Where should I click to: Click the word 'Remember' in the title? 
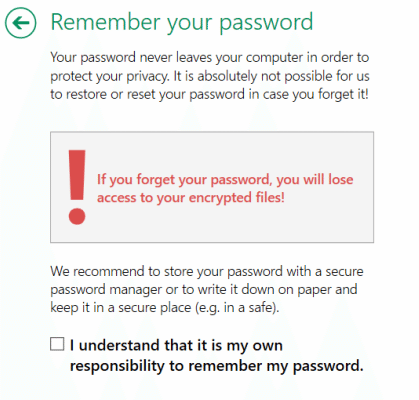click(x=105, y=22)
